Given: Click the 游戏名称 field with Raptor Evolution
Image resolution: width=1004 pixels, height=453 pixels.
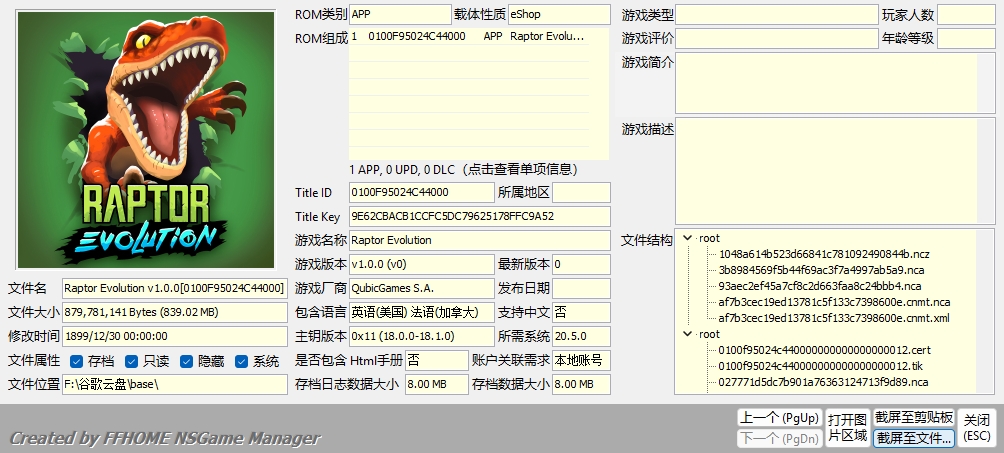Looking at the screenshot, I should 480,240.
